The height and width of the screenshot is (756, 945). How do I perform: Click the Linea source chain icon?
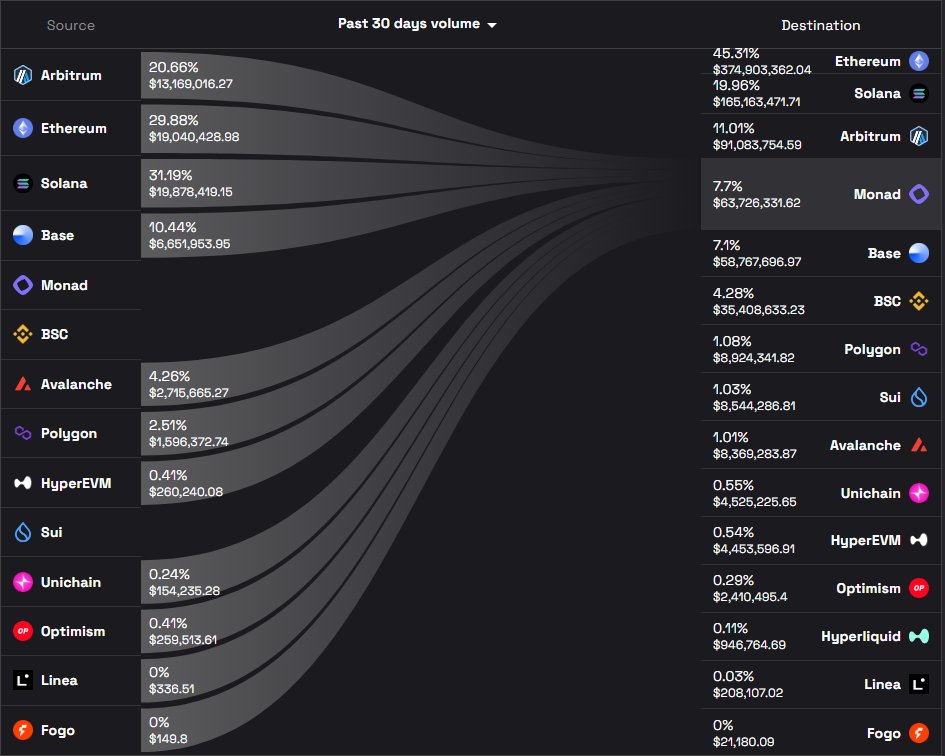click(23, 680)
